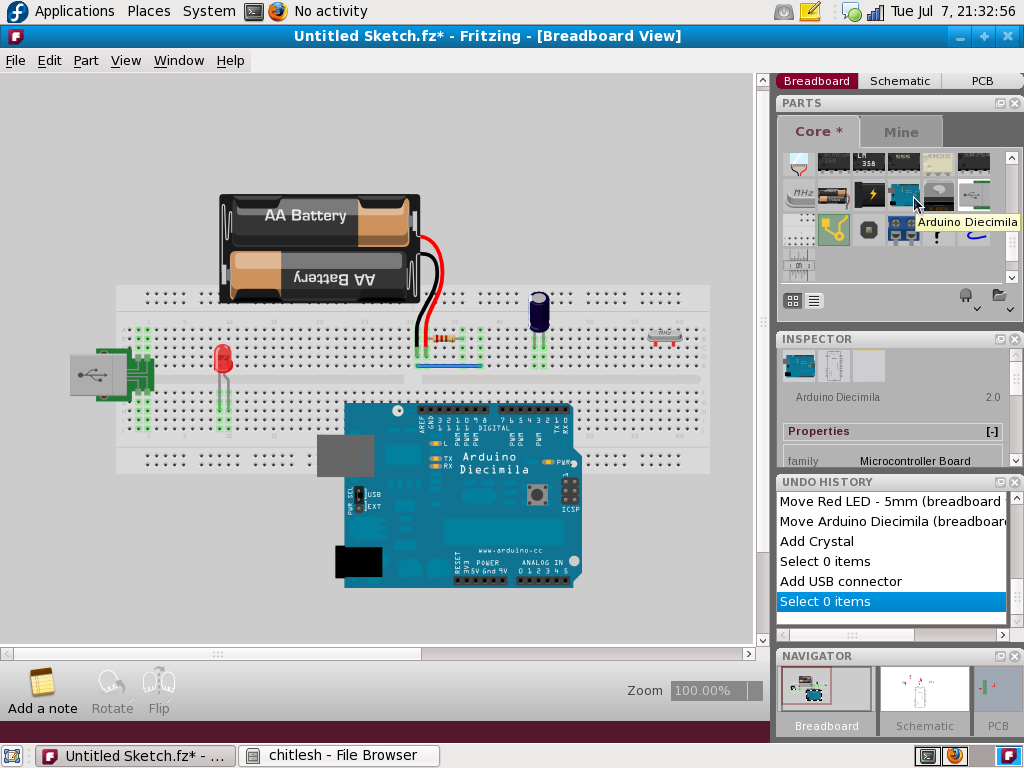Screen dimensions: 1024x768
Task: Open the bin folder dropdown in Parts
Action: coord(1001,298)
